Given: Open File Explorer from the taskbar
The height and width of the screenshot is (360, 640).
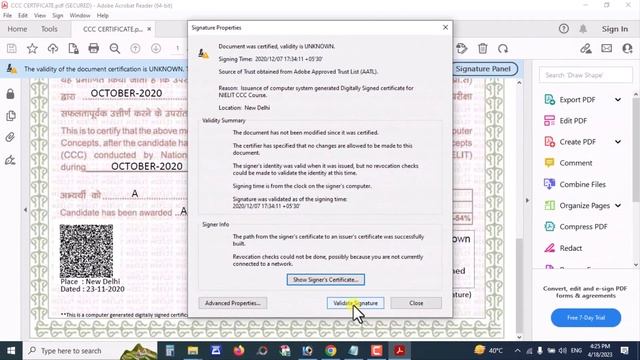Looking at the screenshot, I should 193,351.
